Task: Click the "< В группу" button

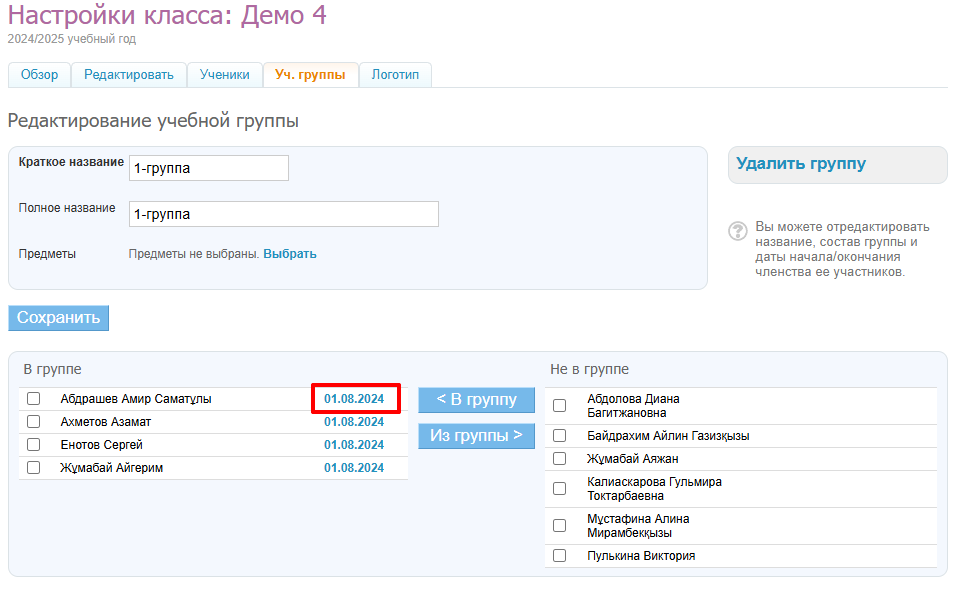Action: [x=476, y=400]
